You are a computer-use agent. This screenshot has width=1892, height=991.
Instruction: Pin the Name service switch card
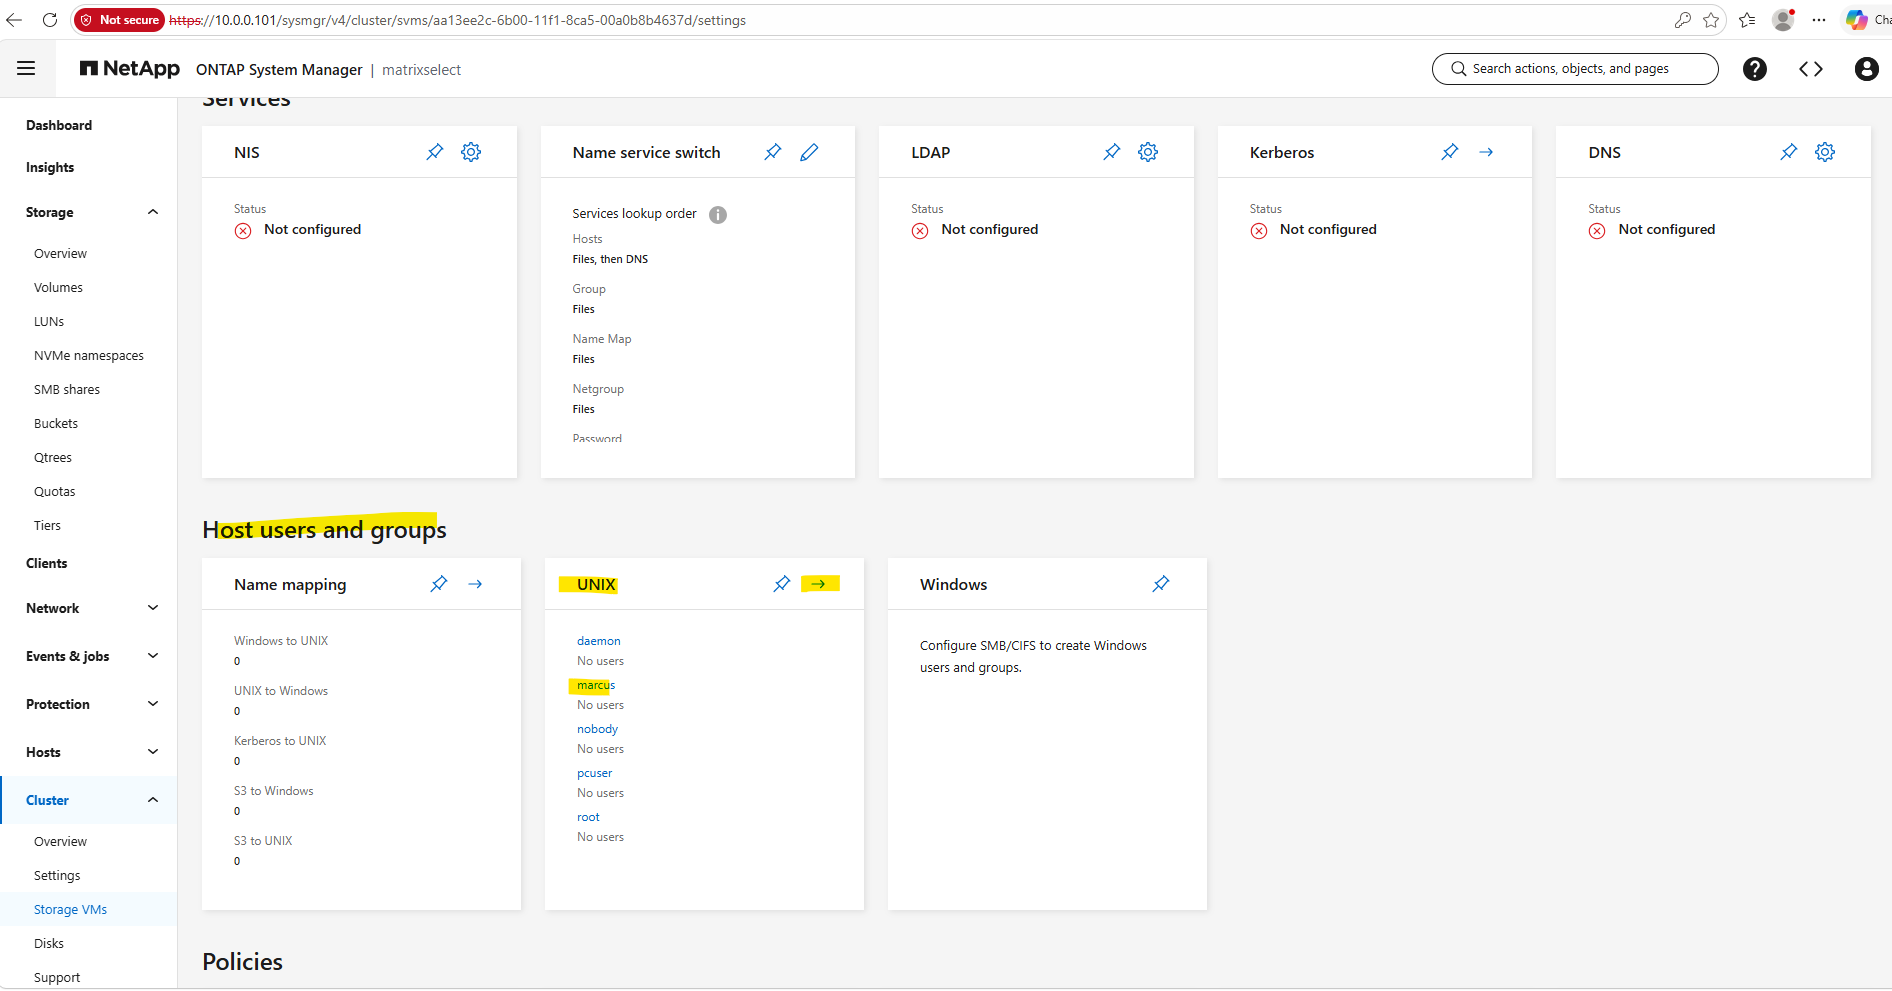[773, 152]
